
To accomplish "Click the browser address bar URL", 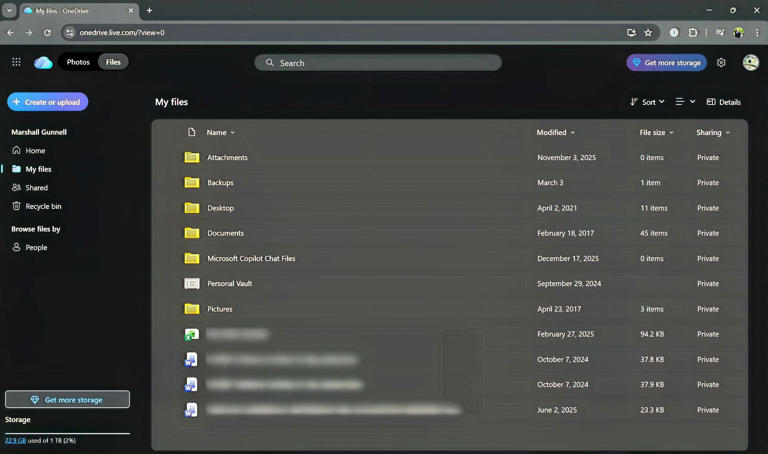I will click(122, 33).
